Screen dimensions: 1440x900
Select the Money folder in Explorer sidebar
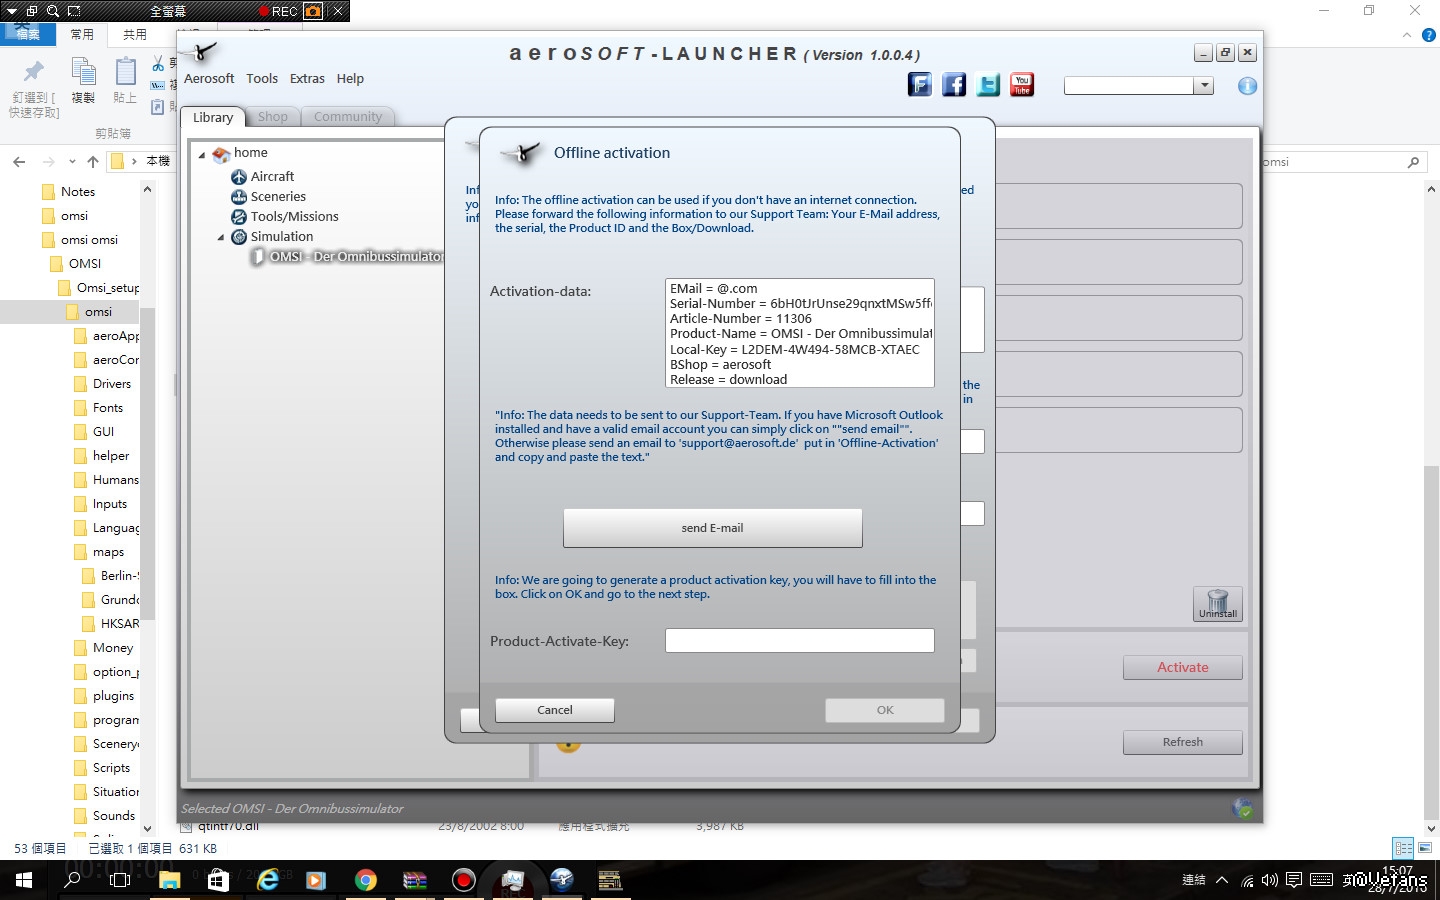[x=113, y=648]
